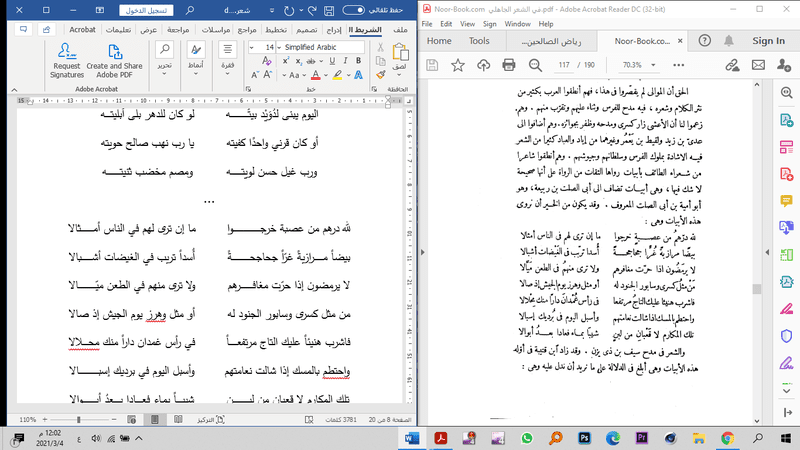
Task: Click the search magnifier in Word title bar
Action: 190,10
